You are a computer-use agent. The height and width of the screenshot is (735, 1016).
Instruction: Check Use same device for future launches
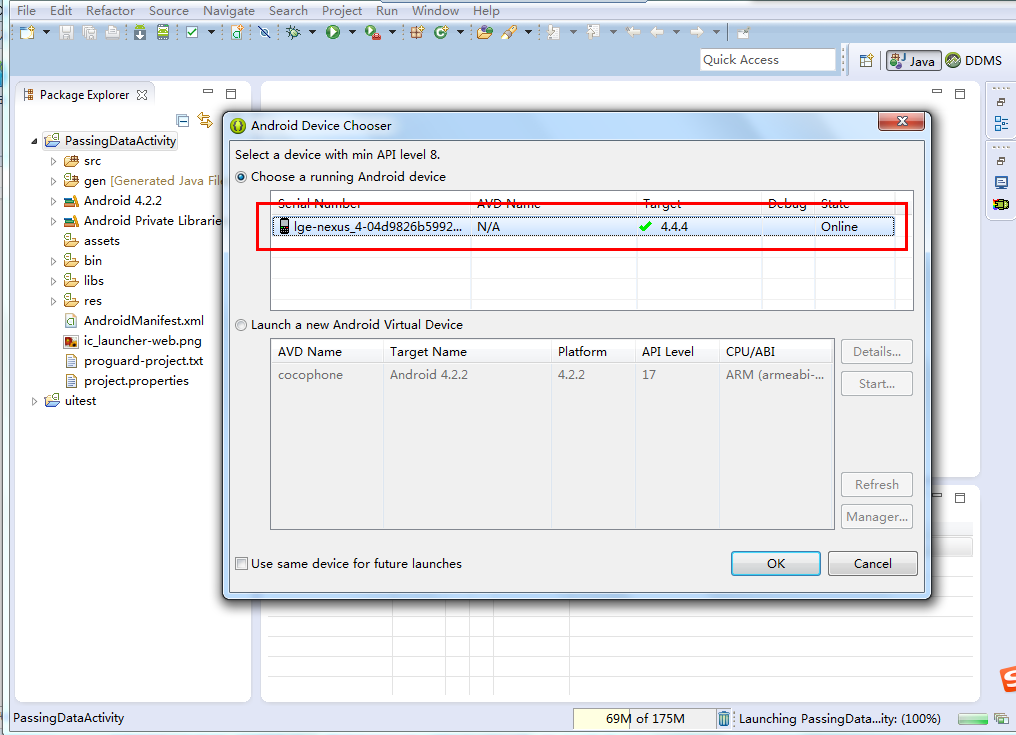click(241, 563)
